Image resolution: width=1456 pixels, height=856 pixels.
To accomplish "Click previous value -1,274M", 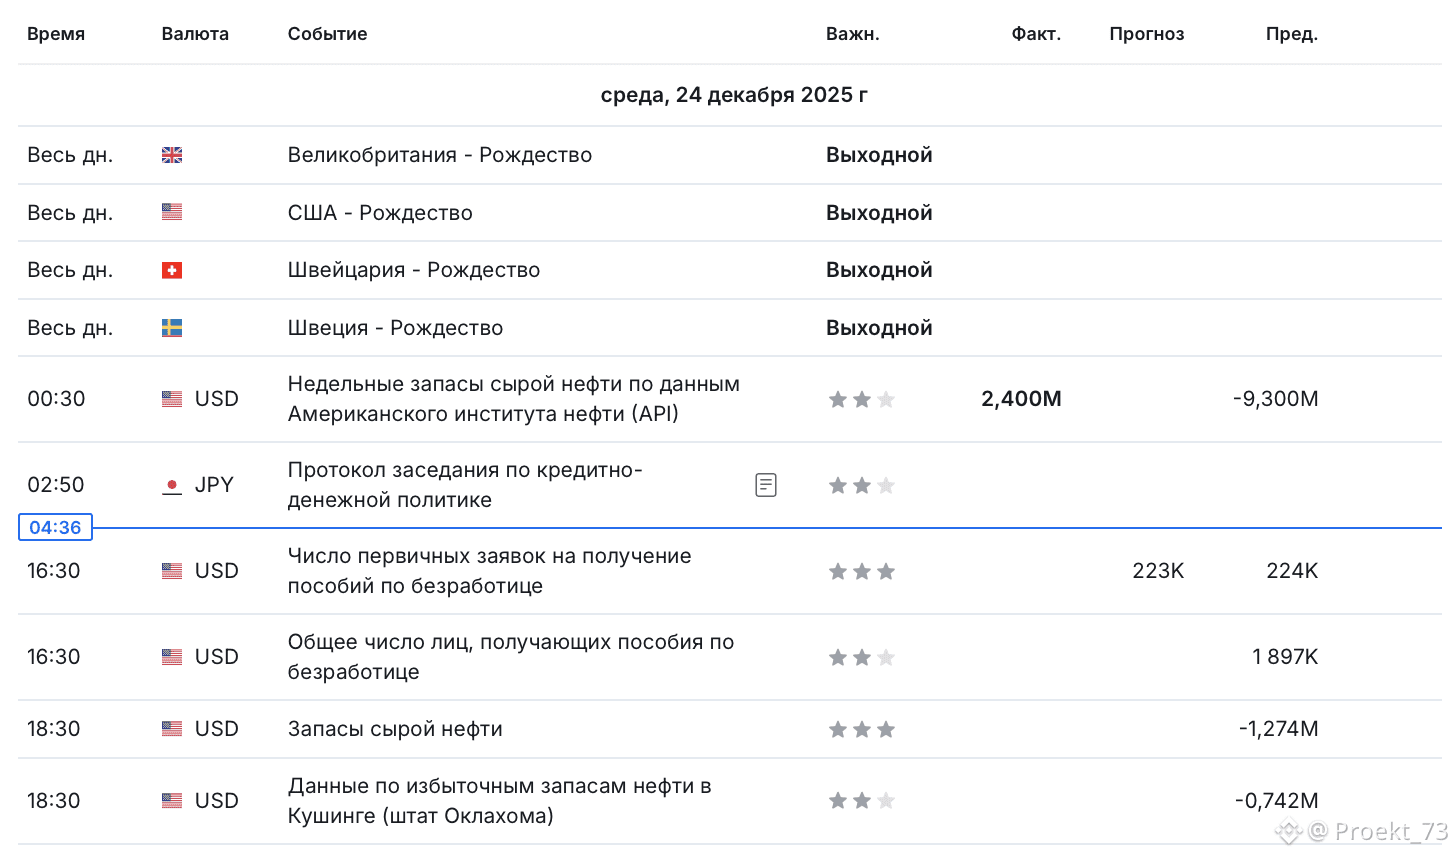I will pyautogui.click(x=1278, y=729).
